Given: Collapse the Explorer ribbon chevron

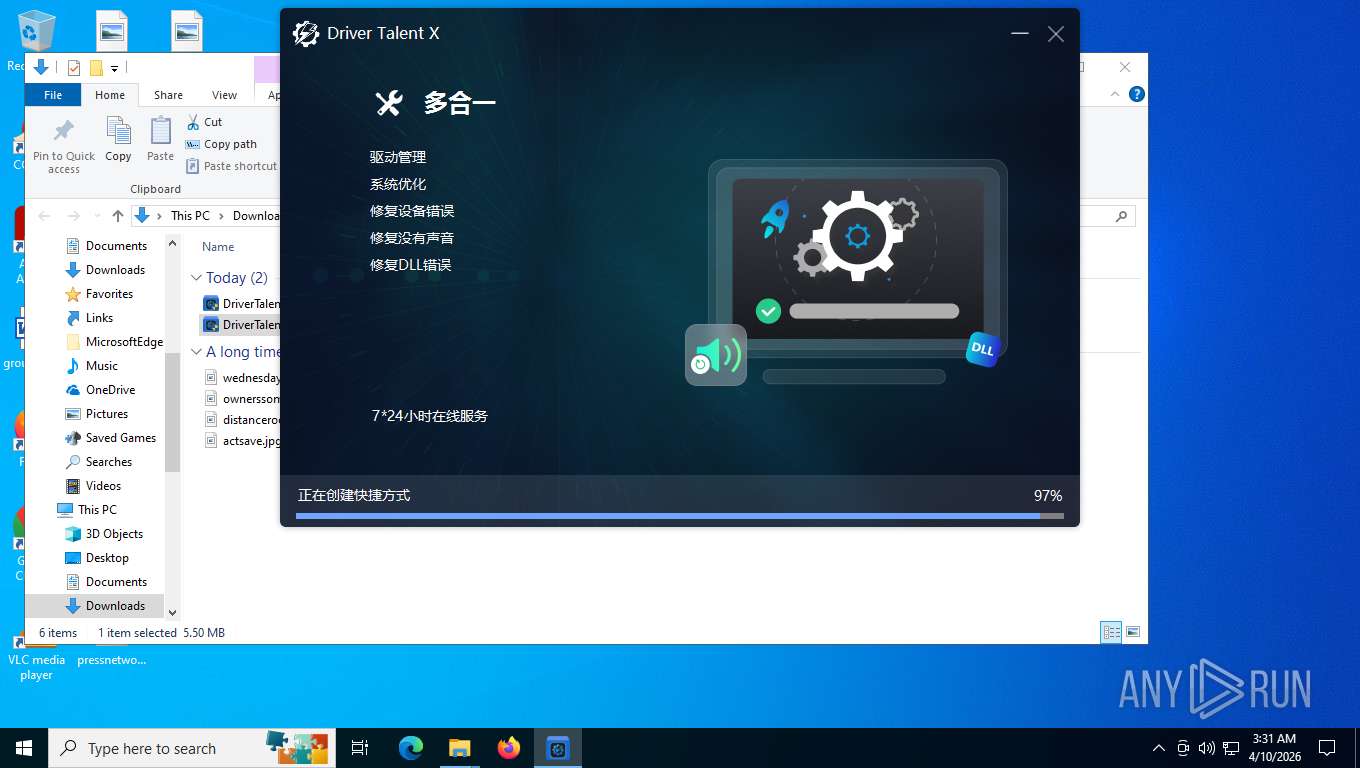Looking at the screenshot, I should [x=1115, y=94].
